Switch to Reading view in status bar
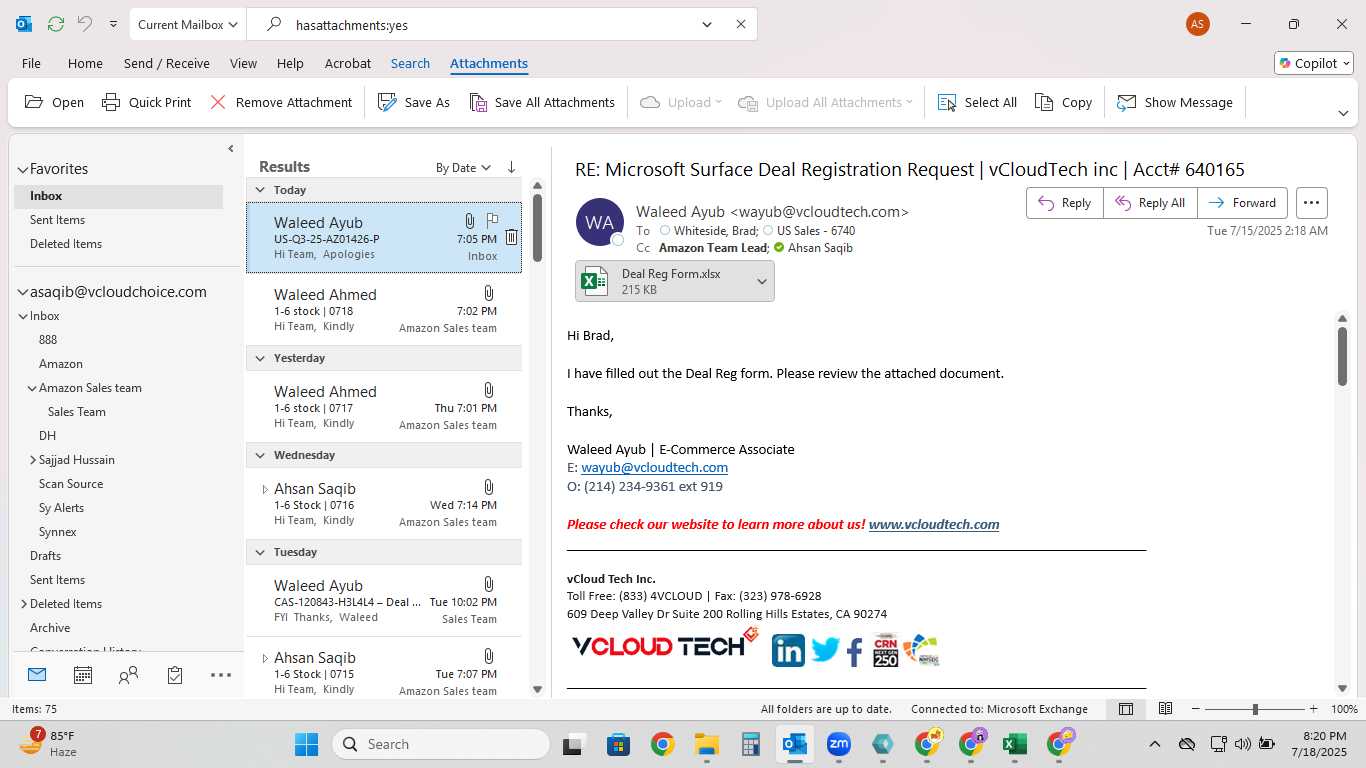The width and height of the screenshot is (1366, 768). point(1165,709)
